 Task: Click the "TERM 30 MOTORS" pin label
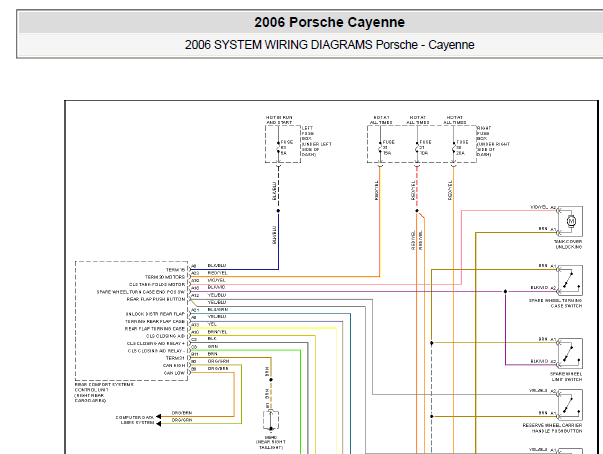click(x=165, y=277)
